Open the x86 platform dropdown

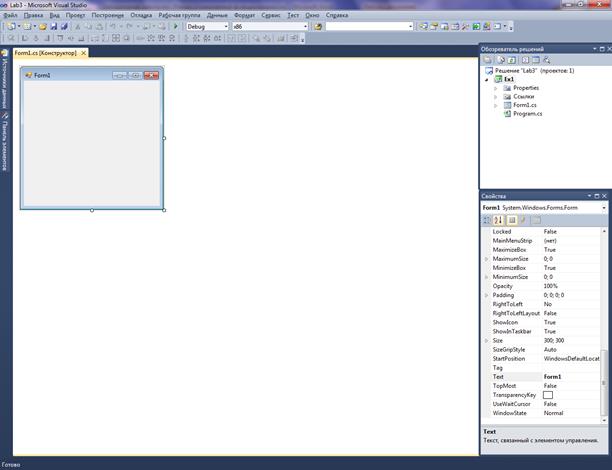coord(305,27)
